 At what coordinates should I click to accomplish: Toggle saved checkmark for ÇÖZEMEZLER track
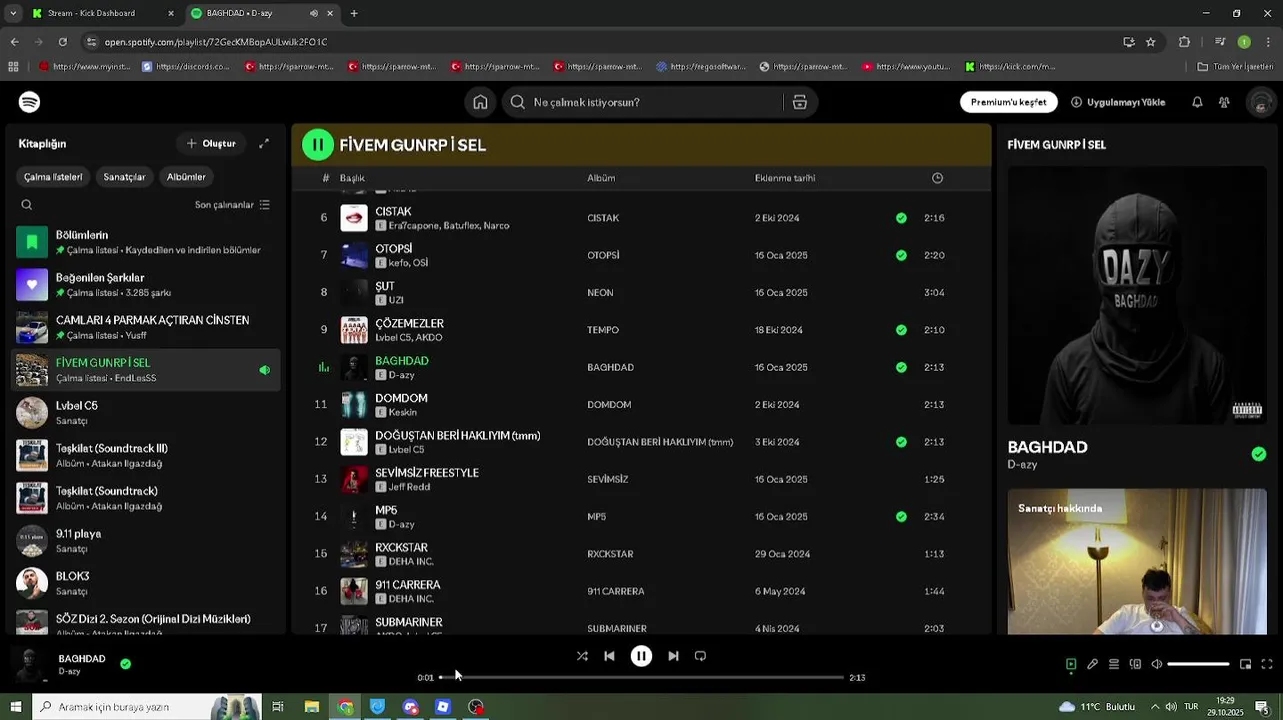click(x=901, y=330)
